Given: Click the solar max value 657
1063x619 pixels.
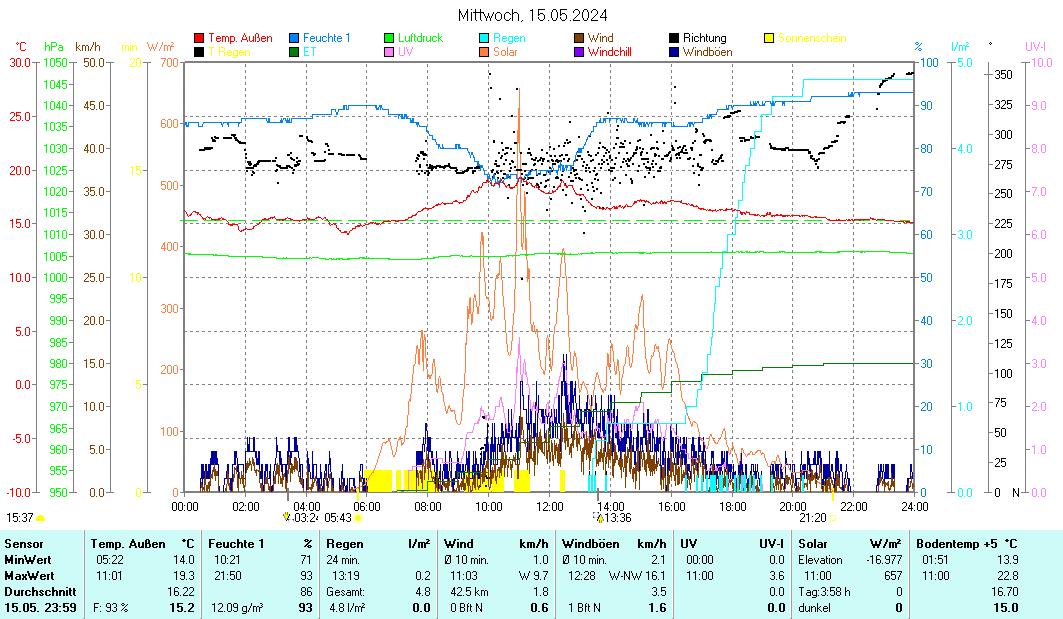Looking at the screenshot, I should tap(893, 576).
